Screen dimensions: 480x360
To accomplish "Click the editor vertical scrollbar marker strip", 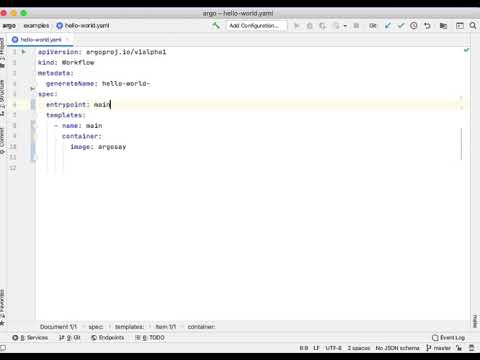I will click(x=462, y=143).
